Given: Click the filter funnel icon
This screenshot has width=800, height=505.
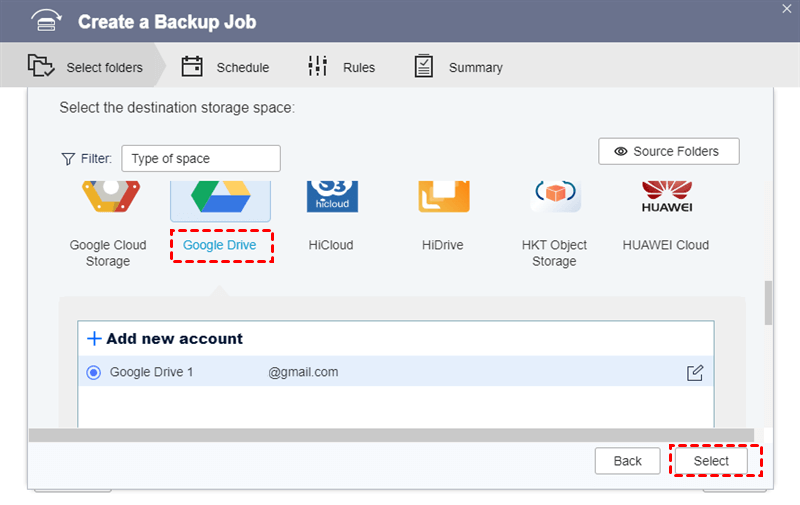Looking at the screenshot, I should click(68, 158).
